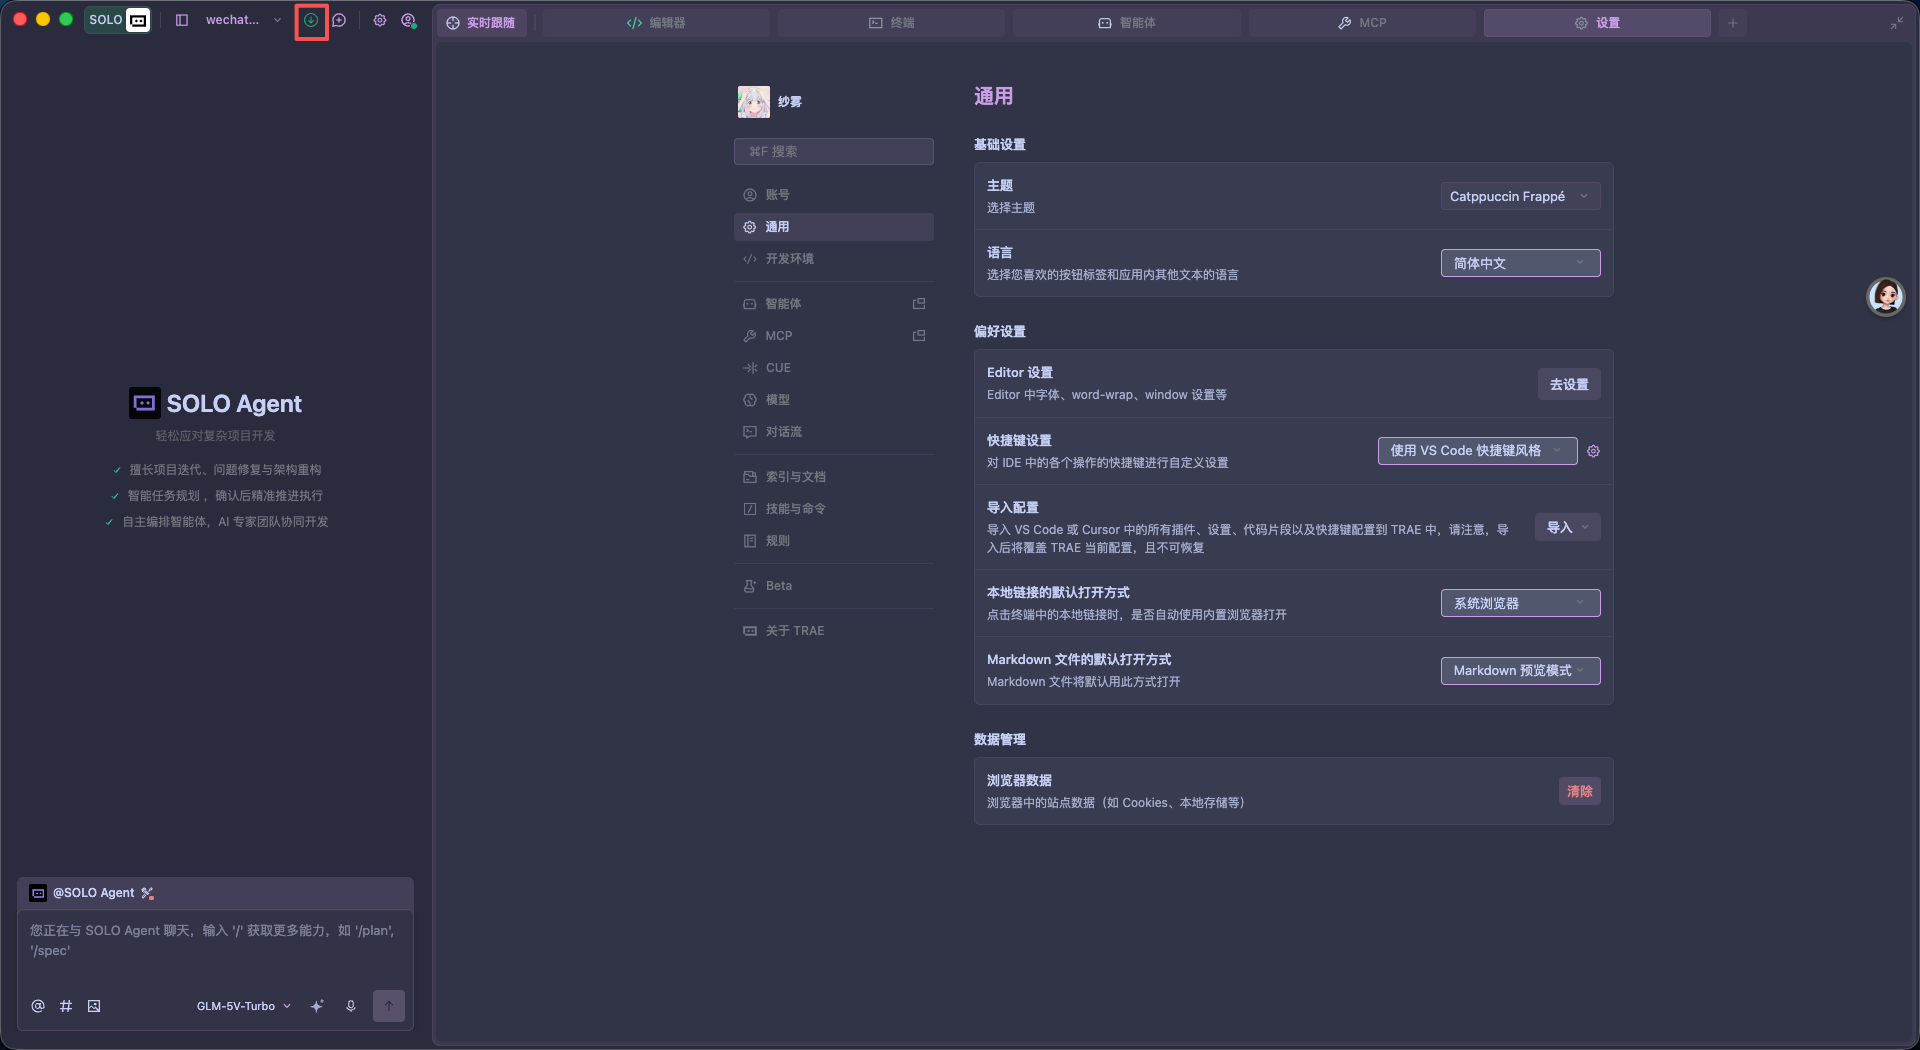The width and height of the screenshot is (1920, 1050).
Task: Toggle the SOLO mode switch
Action: coord(118,20)
